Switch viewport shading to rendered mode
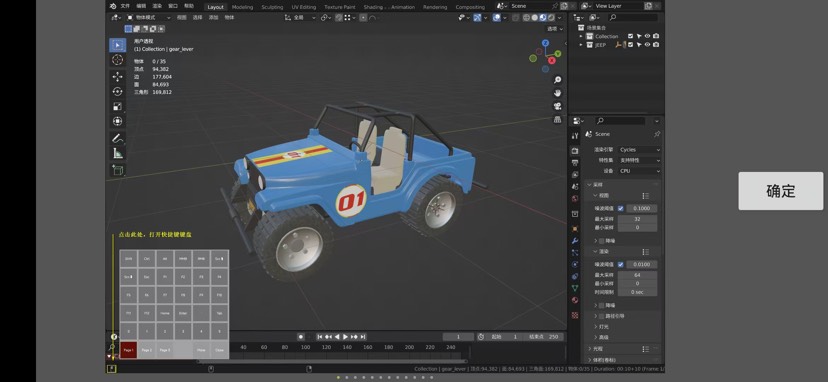Image resolution: width=828 pixels, height=382 pixels. [551, 17]
